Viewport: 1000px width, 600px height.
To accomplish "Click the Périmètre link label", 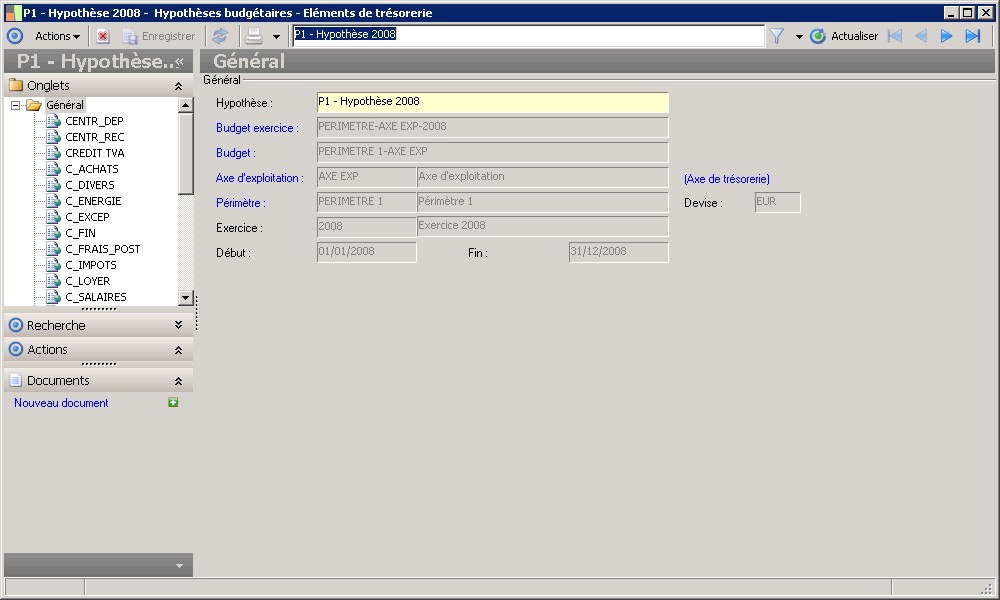I will [x=240, y=203].
